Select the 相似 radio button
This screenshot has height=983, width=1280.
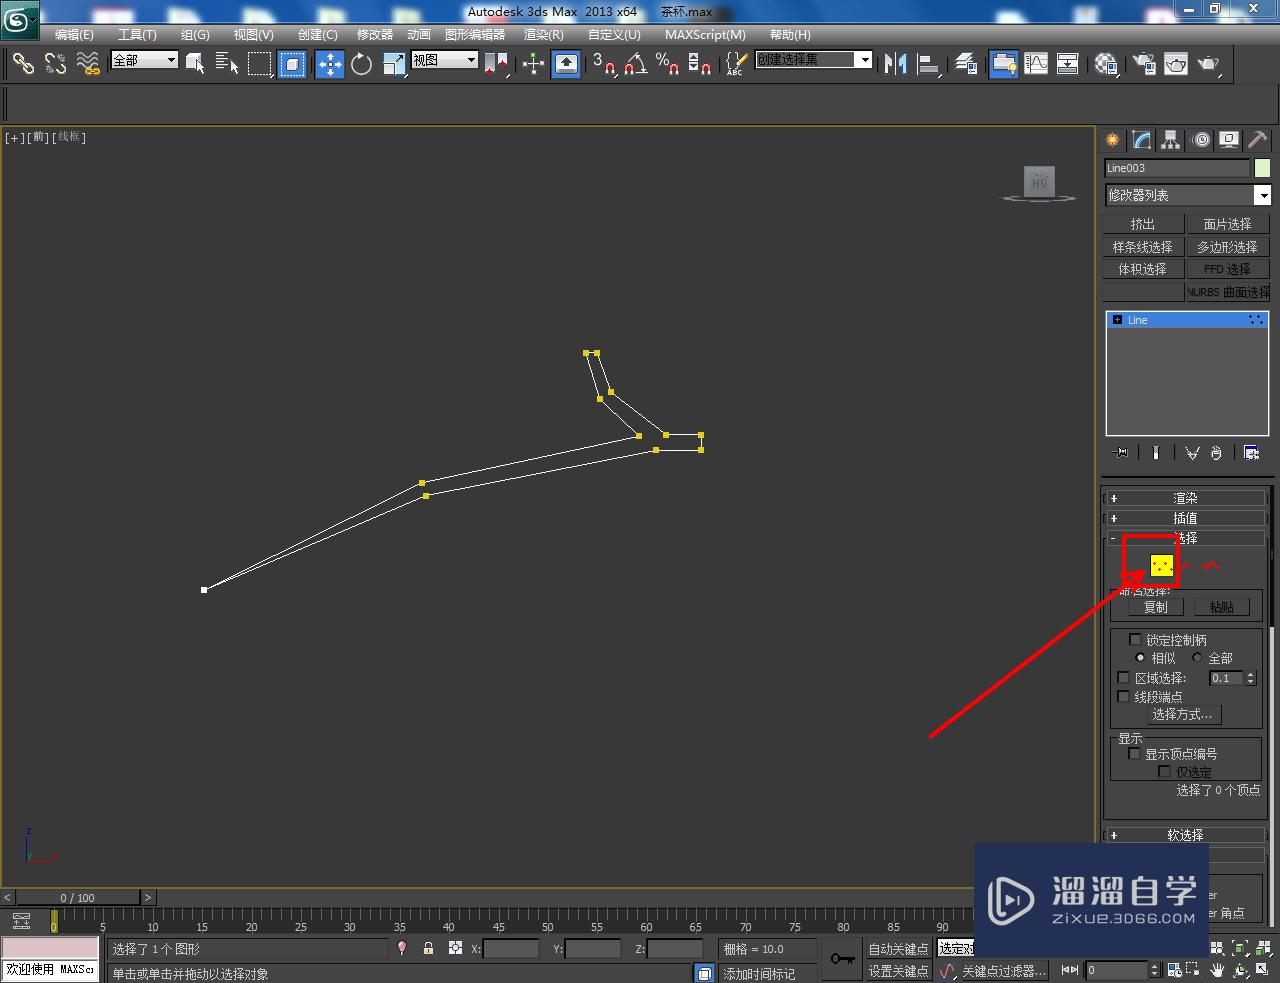click(x=1140, y=658)
